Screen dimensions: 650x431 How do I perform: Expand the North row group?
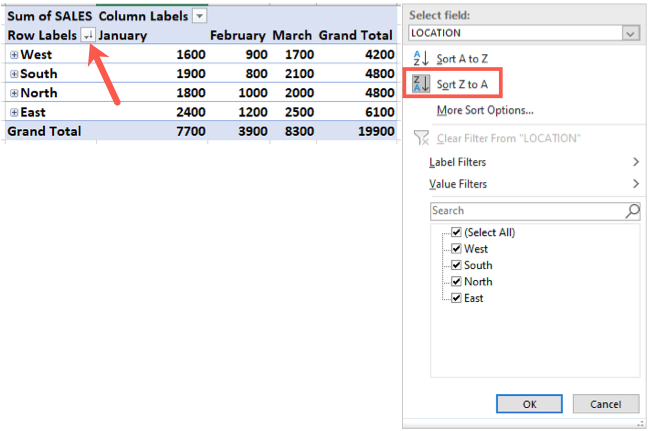14,93
